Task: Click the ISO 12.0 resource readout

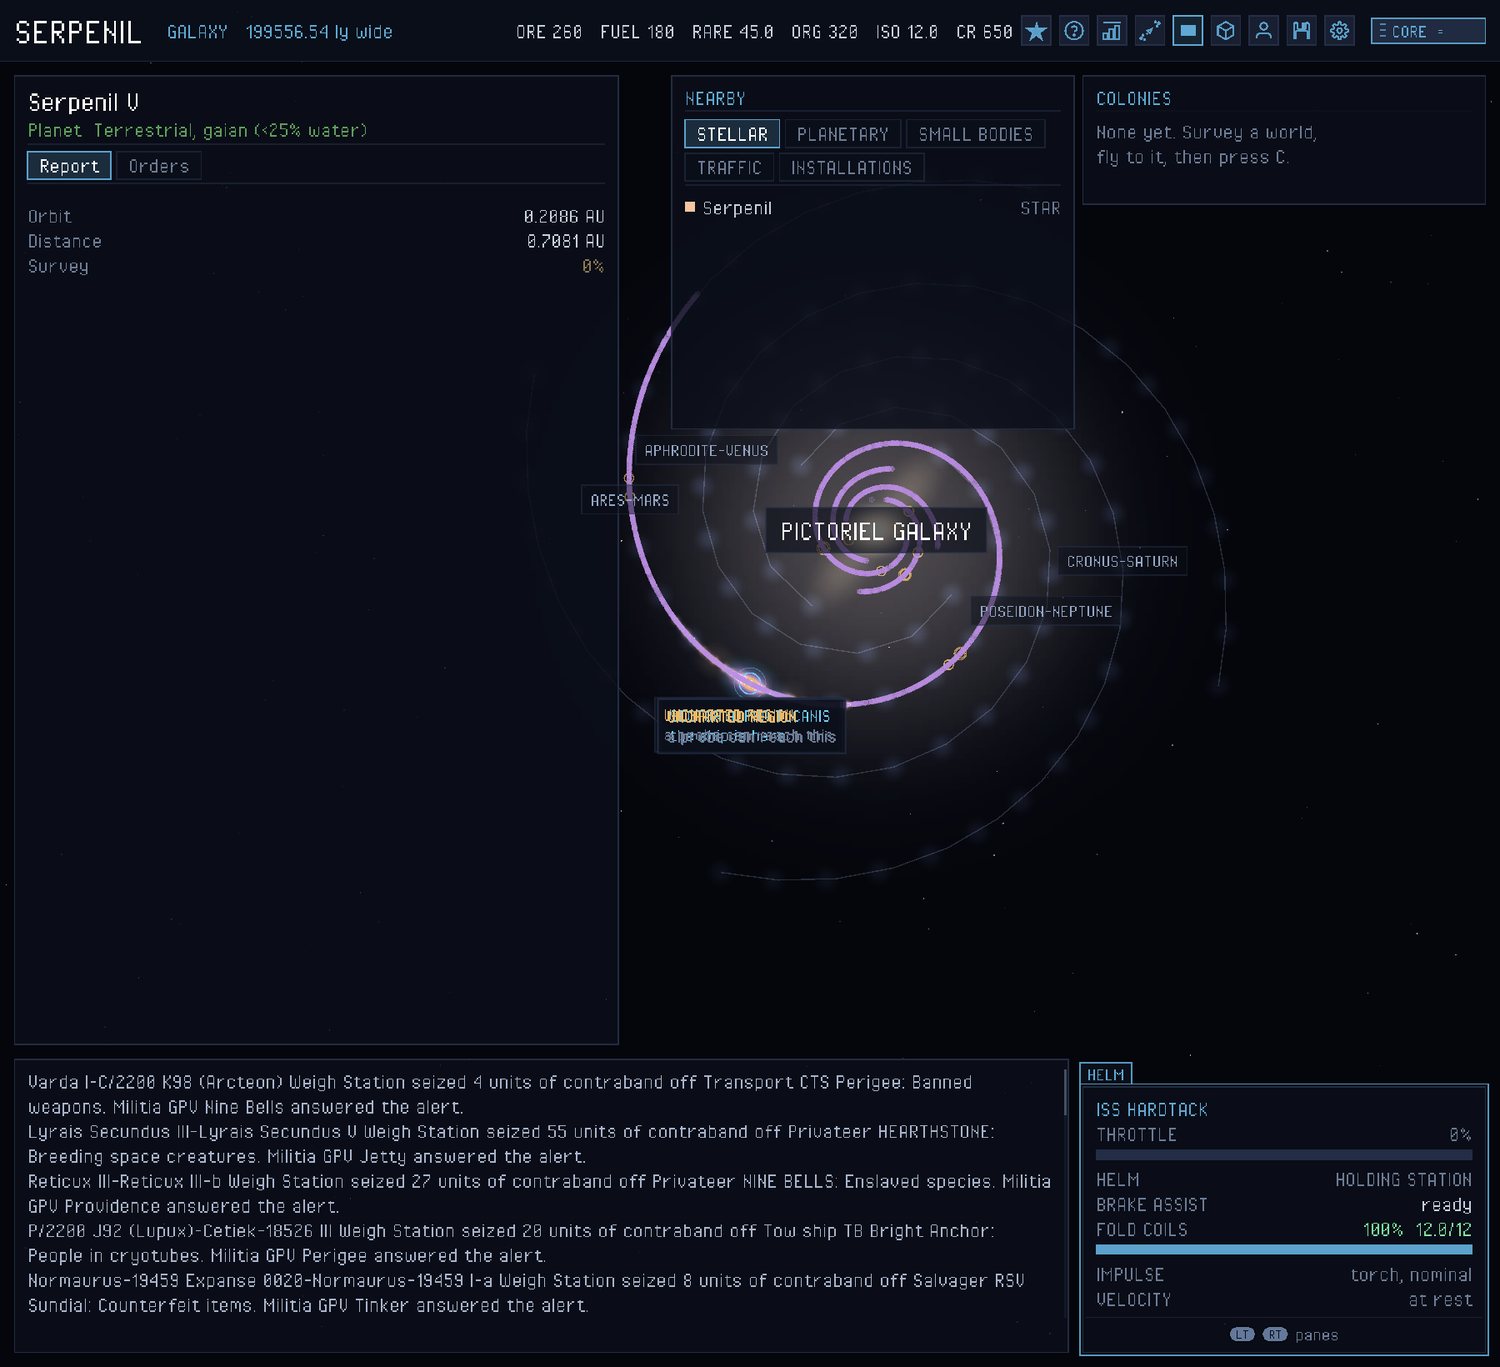Action: [907, 32]
